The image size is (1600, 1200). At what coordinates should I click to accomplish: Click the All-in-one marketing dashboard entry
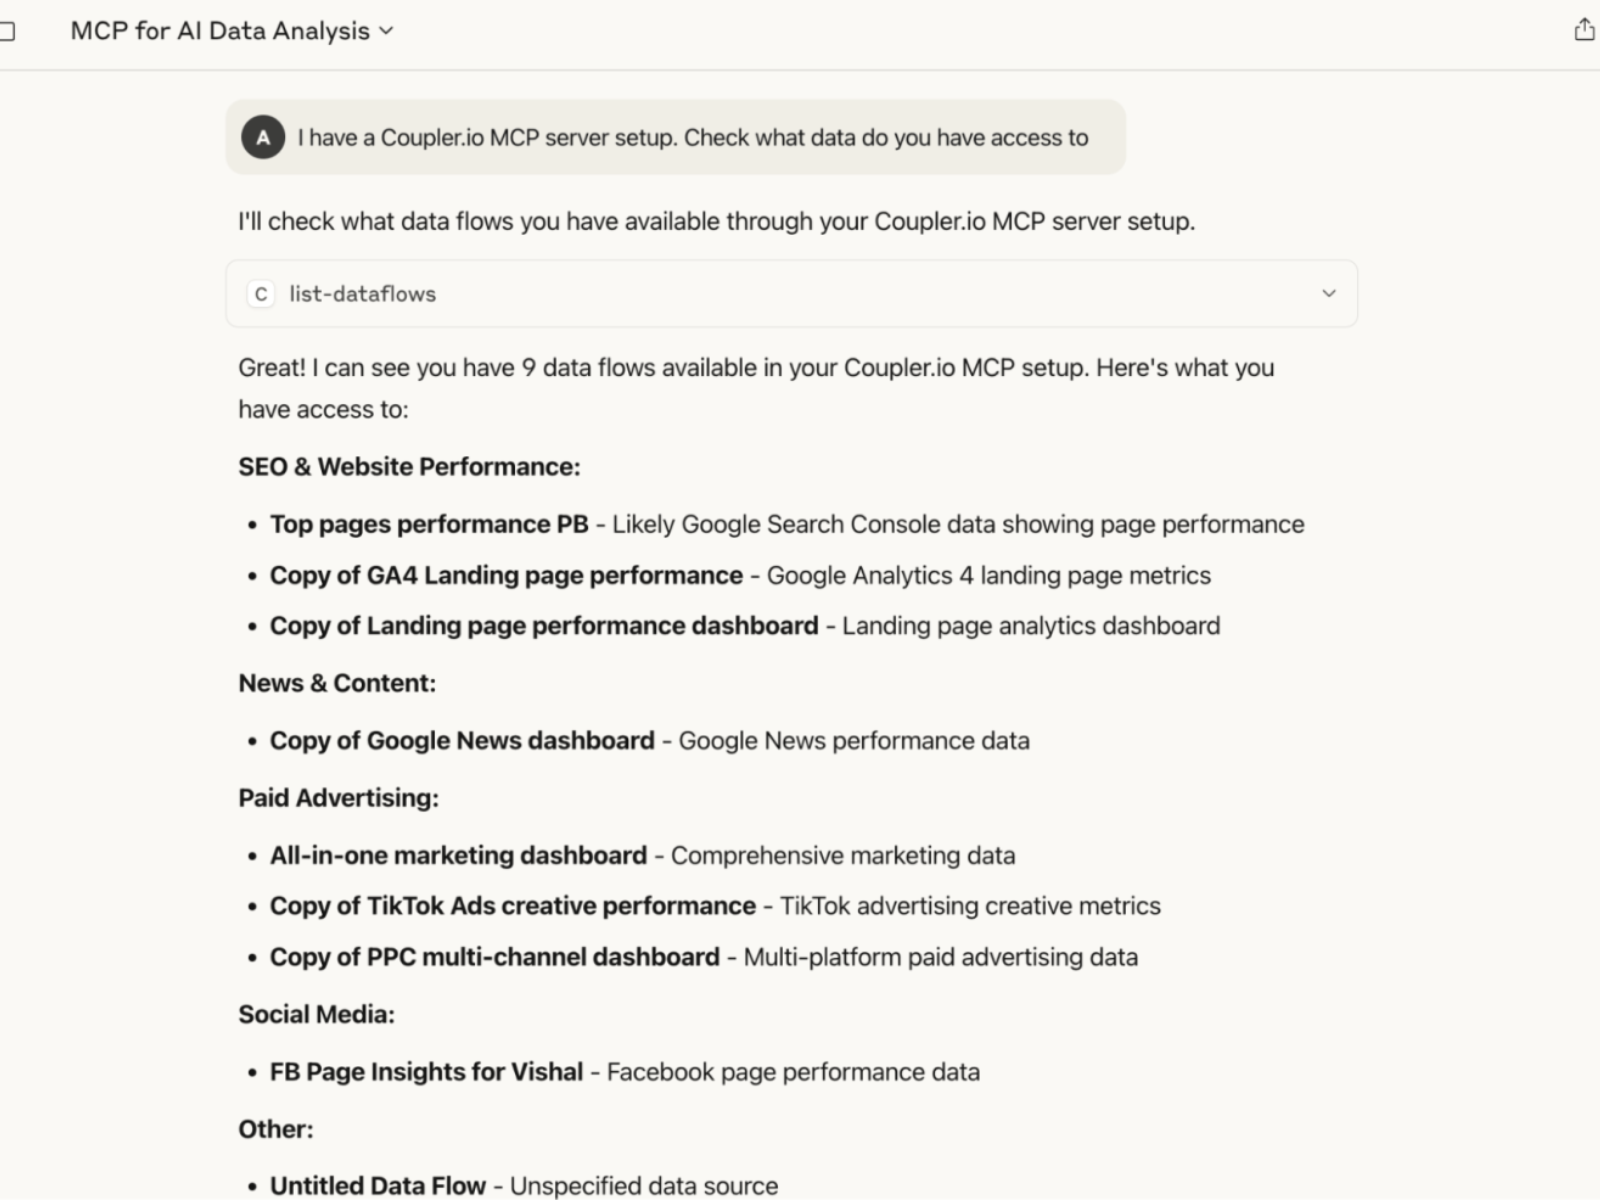(457, 855)
